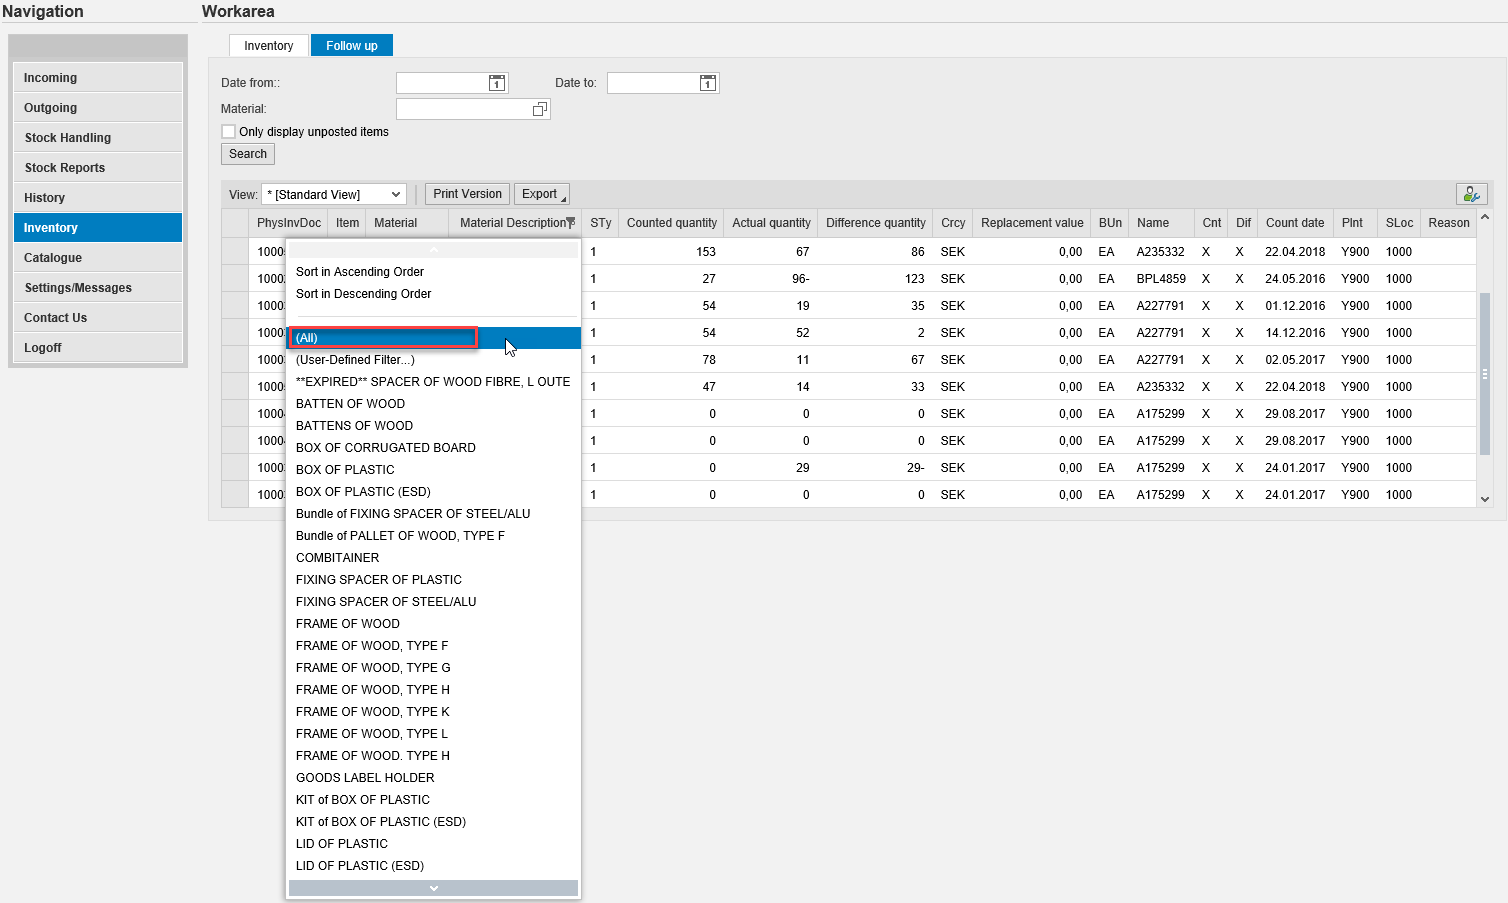The image size is (1508, 903).
Task: Filter by GOODS LABEL HOLDER
Action: tap(433, 778)
